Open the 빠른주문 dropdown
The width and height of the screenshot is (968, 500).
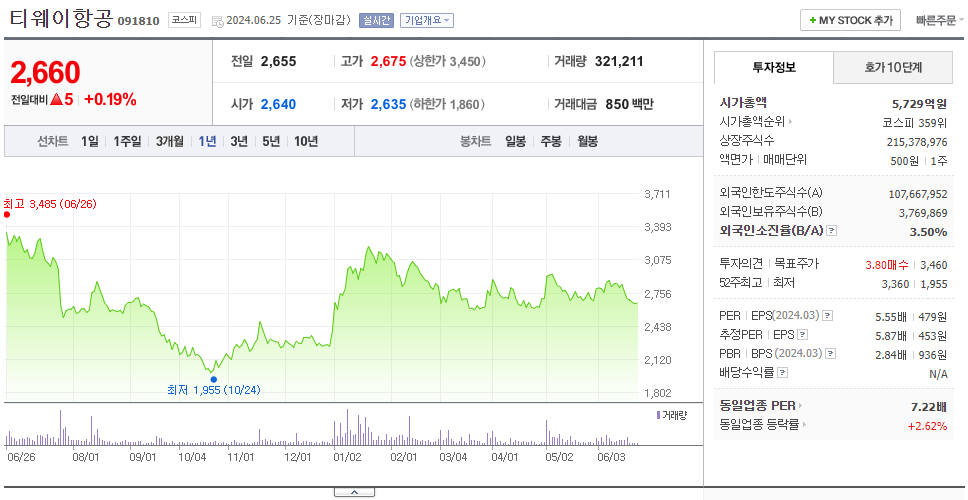pos(940,20)
